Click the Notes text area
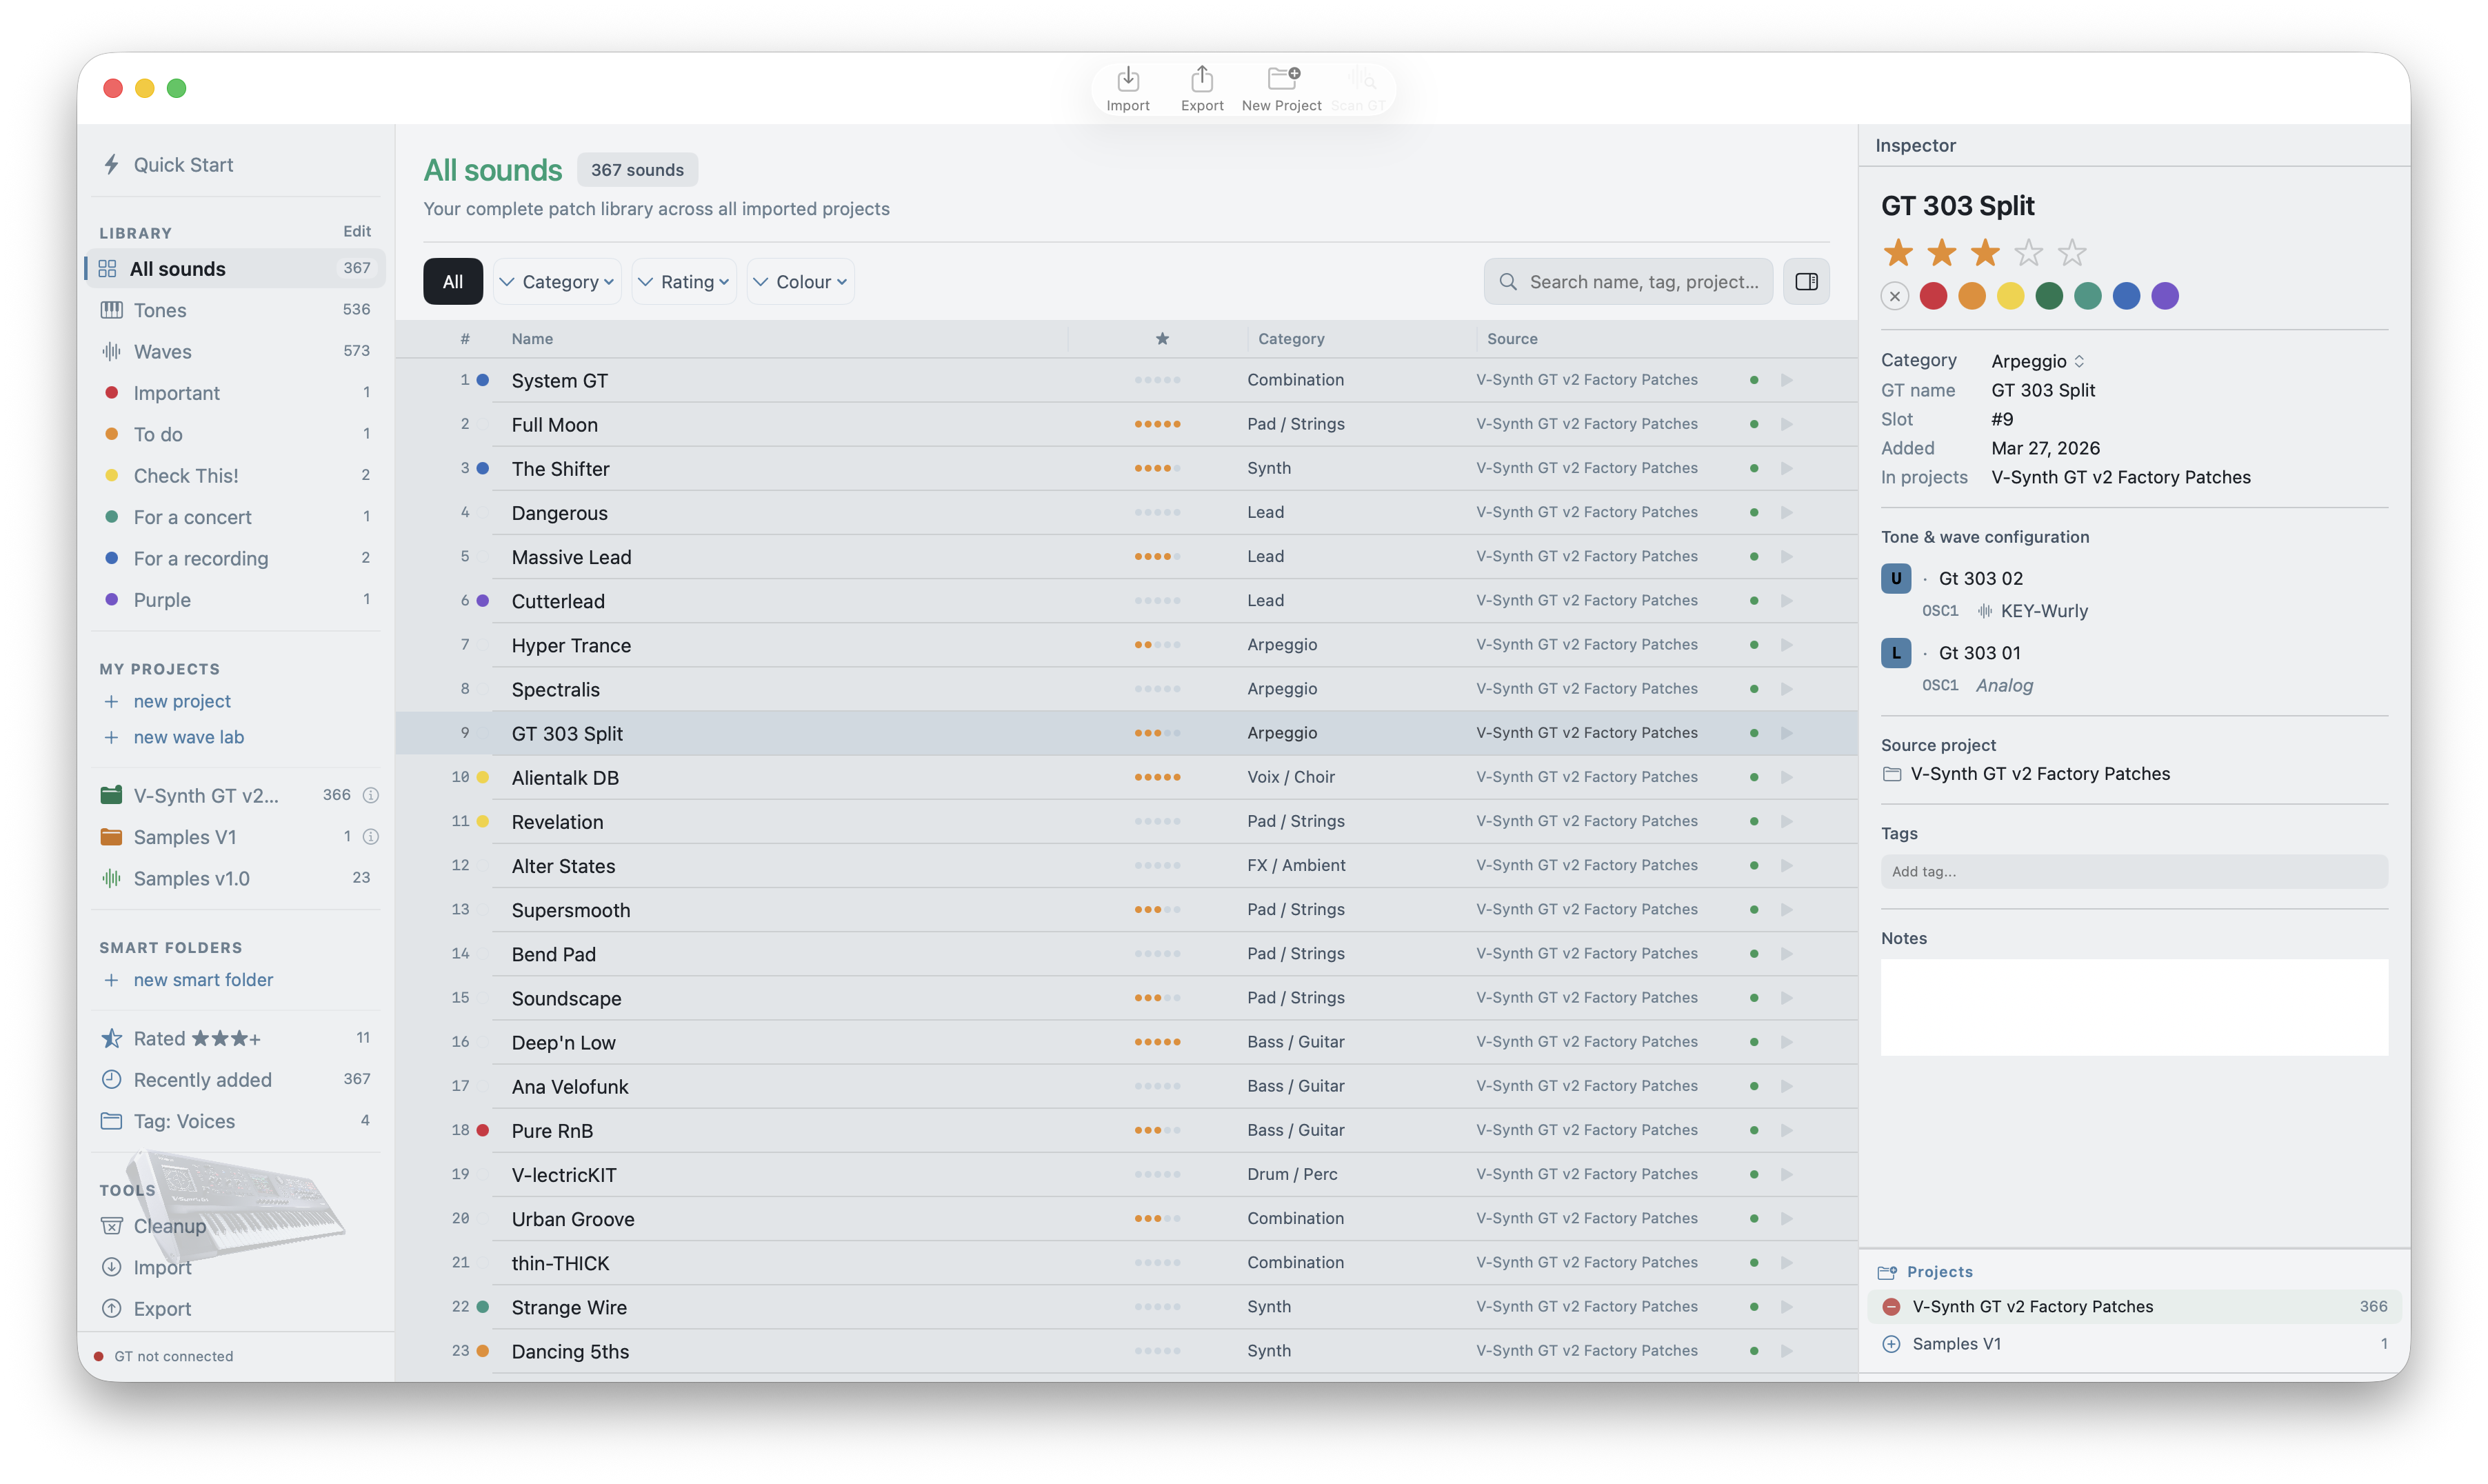This screenshot has width=2488, height=1484. click(x=2134, y=1008)
